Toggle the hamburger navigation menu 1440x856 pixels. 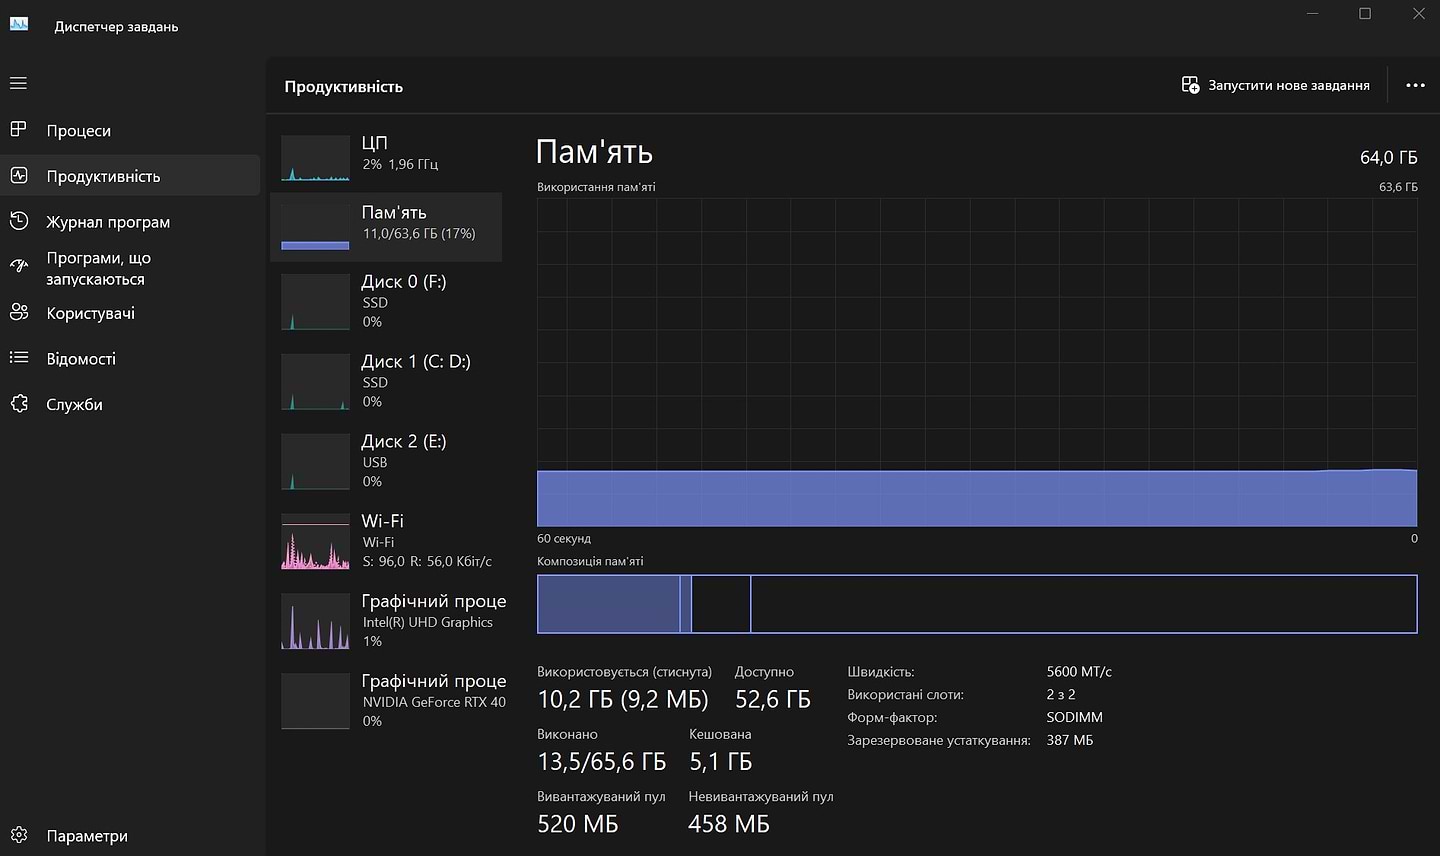19,83
